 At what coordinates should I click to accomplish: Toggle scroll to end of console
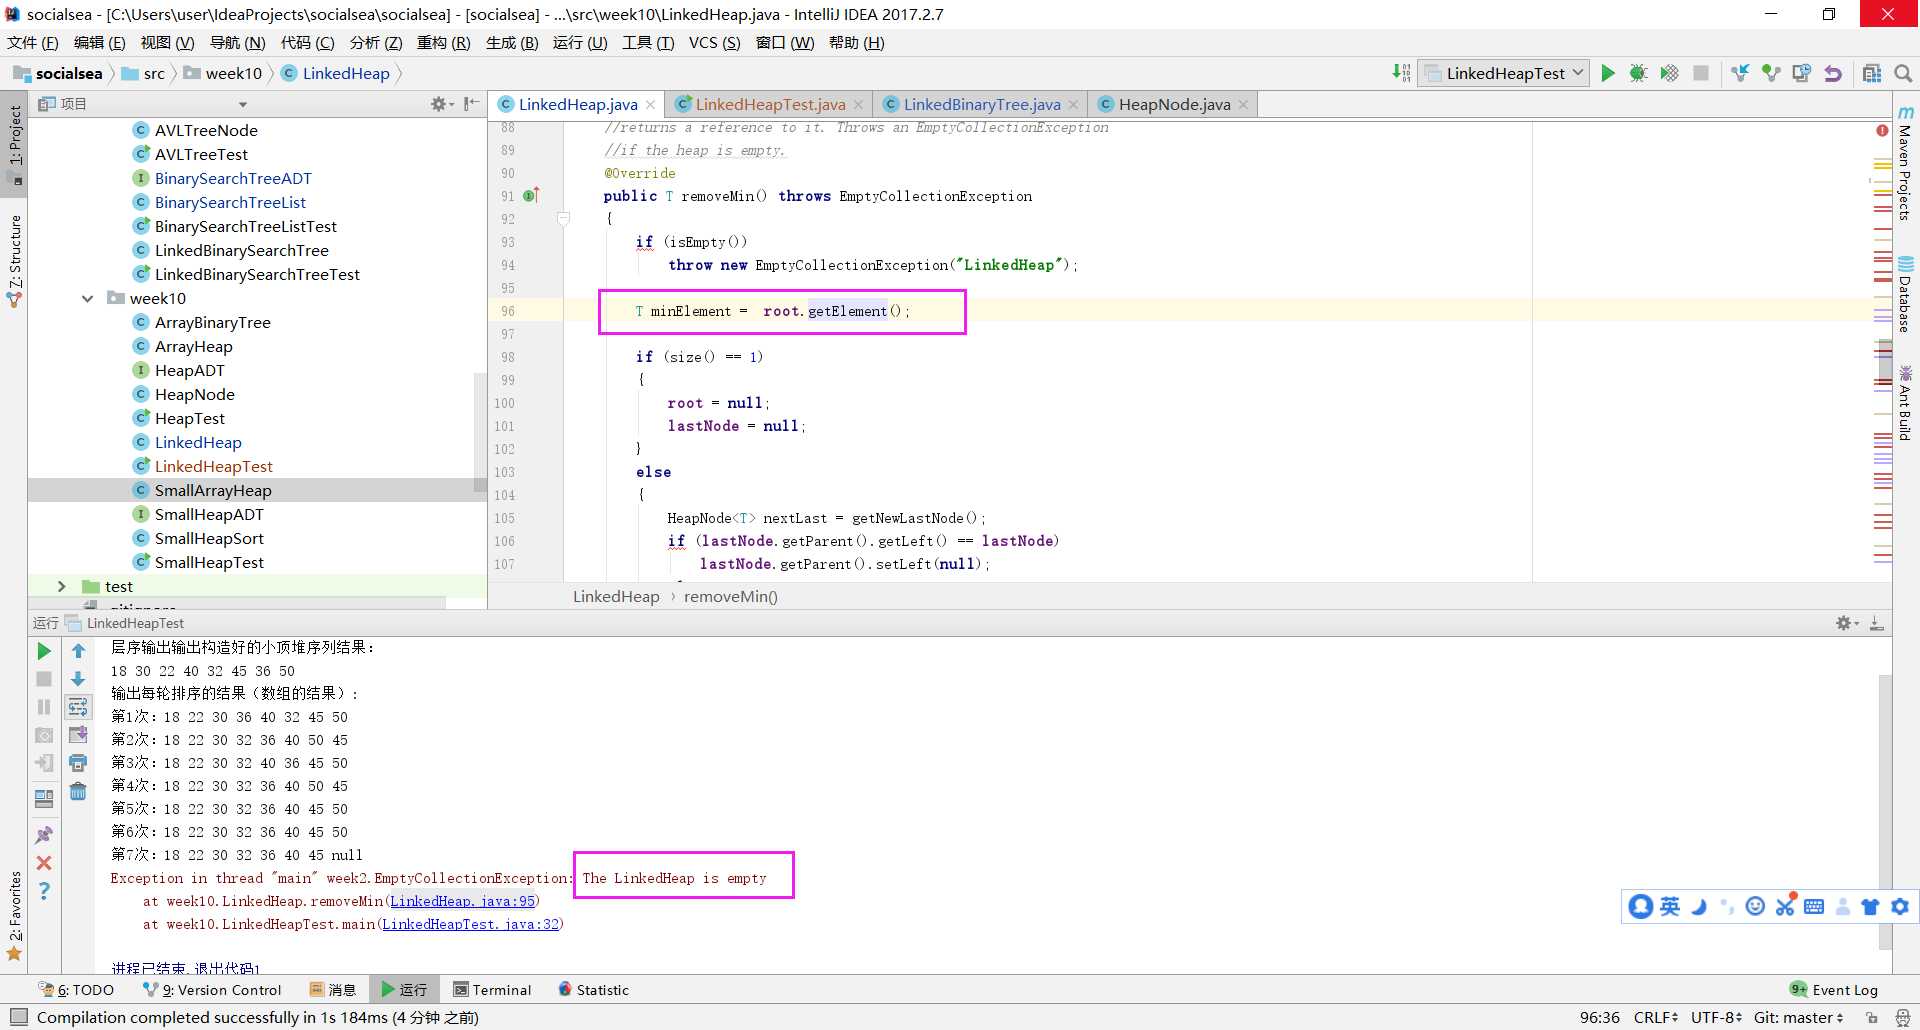tap(78, 735)
